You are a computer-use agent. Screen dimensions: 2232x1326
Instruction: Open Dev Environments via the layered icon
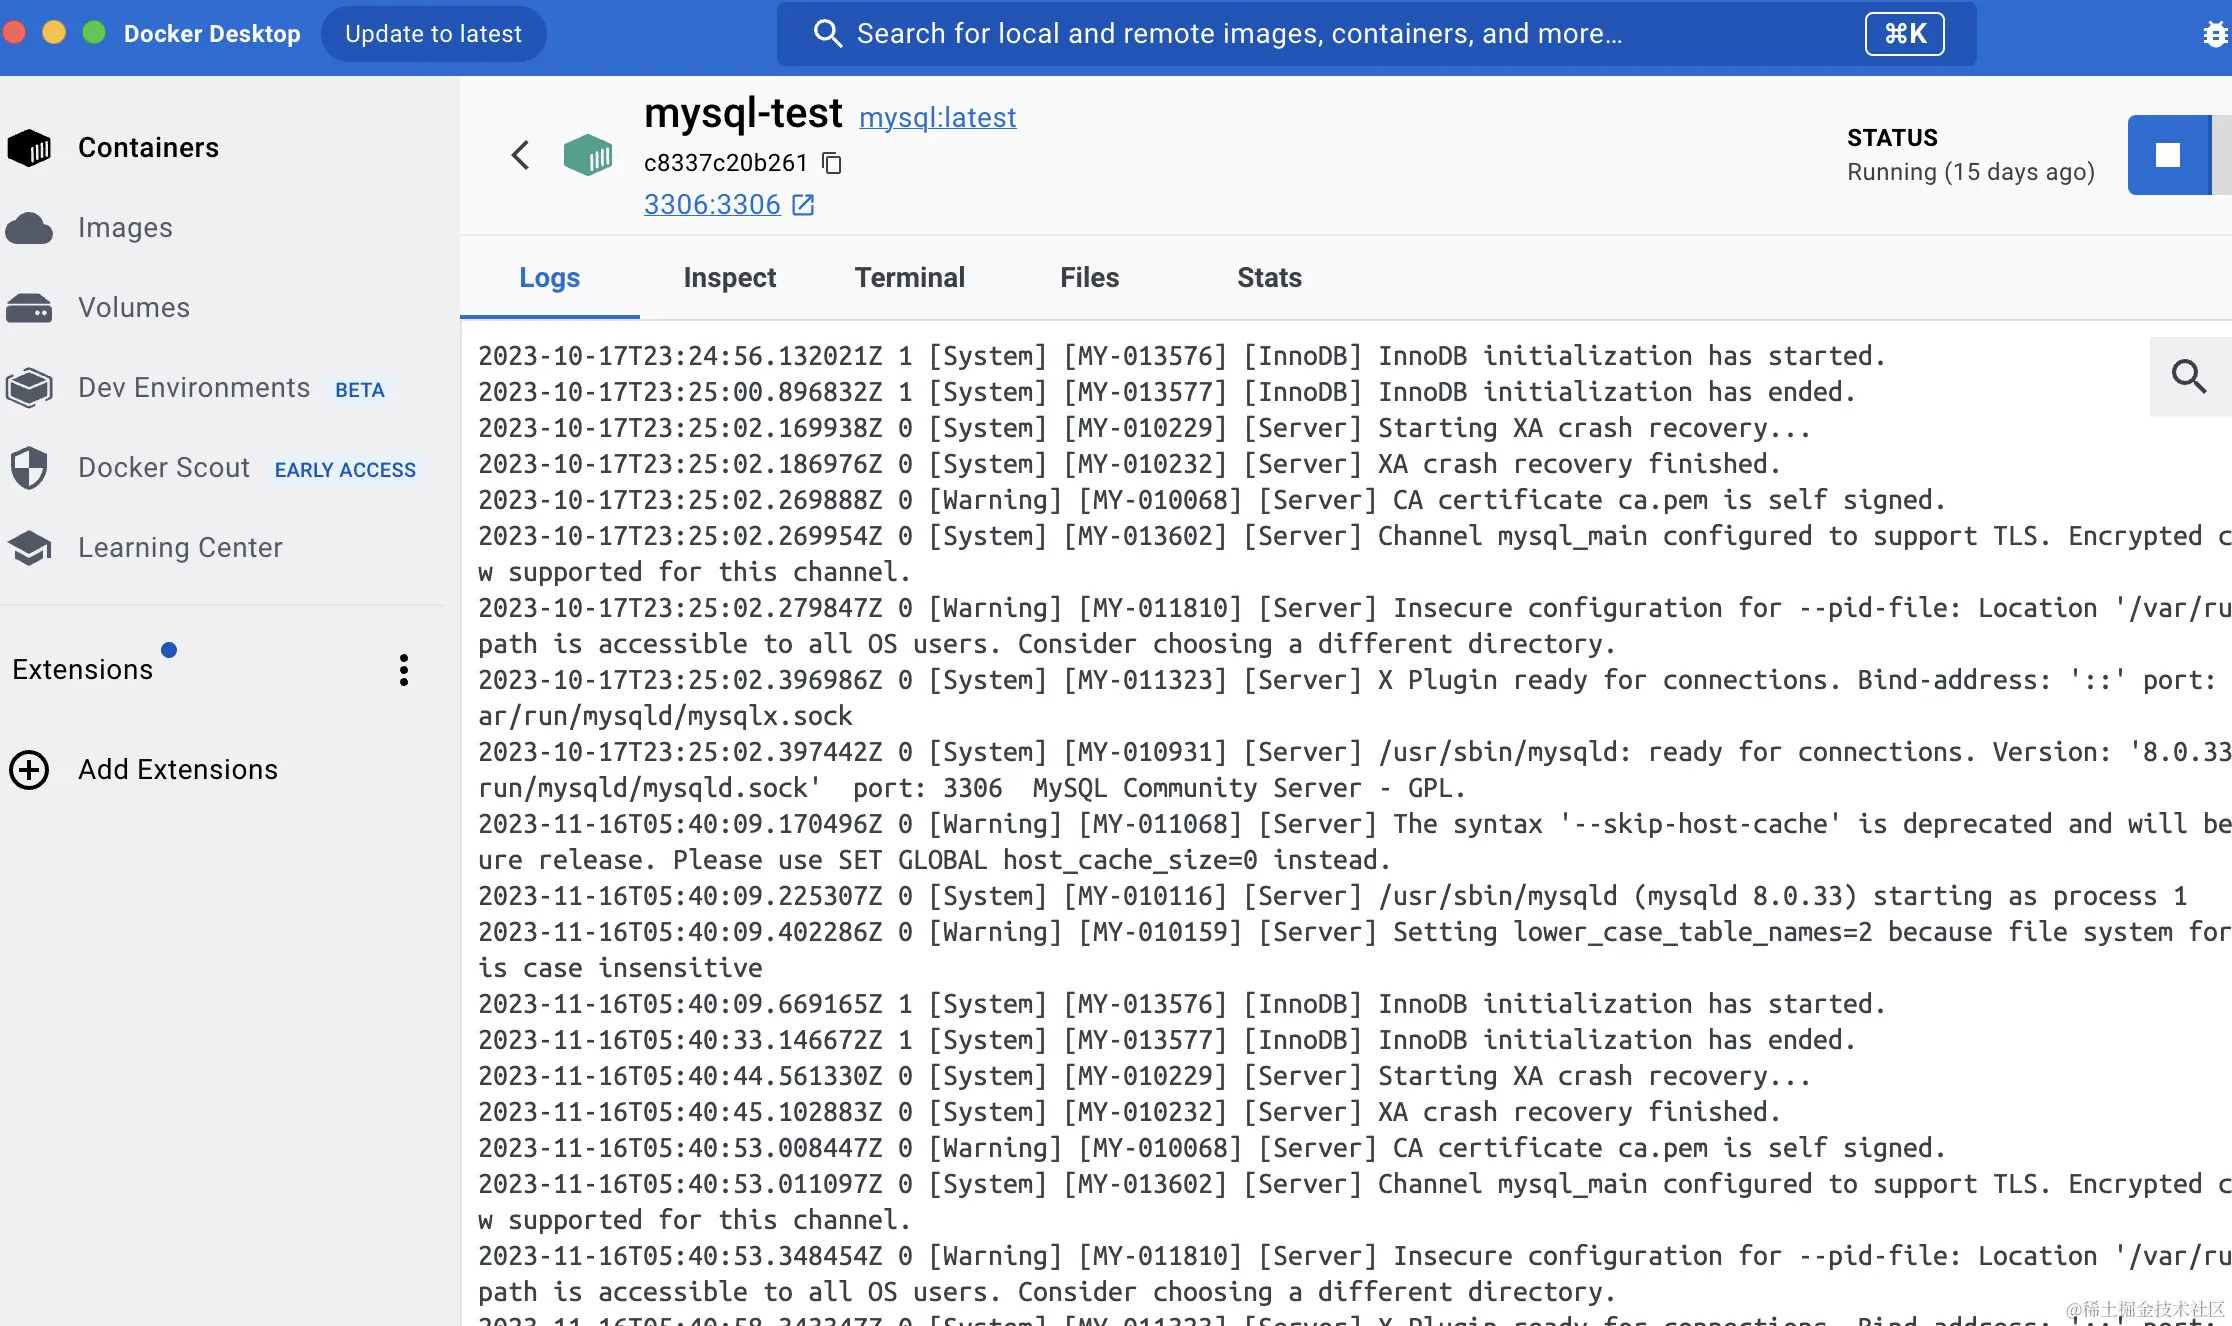tap(29, 388)
